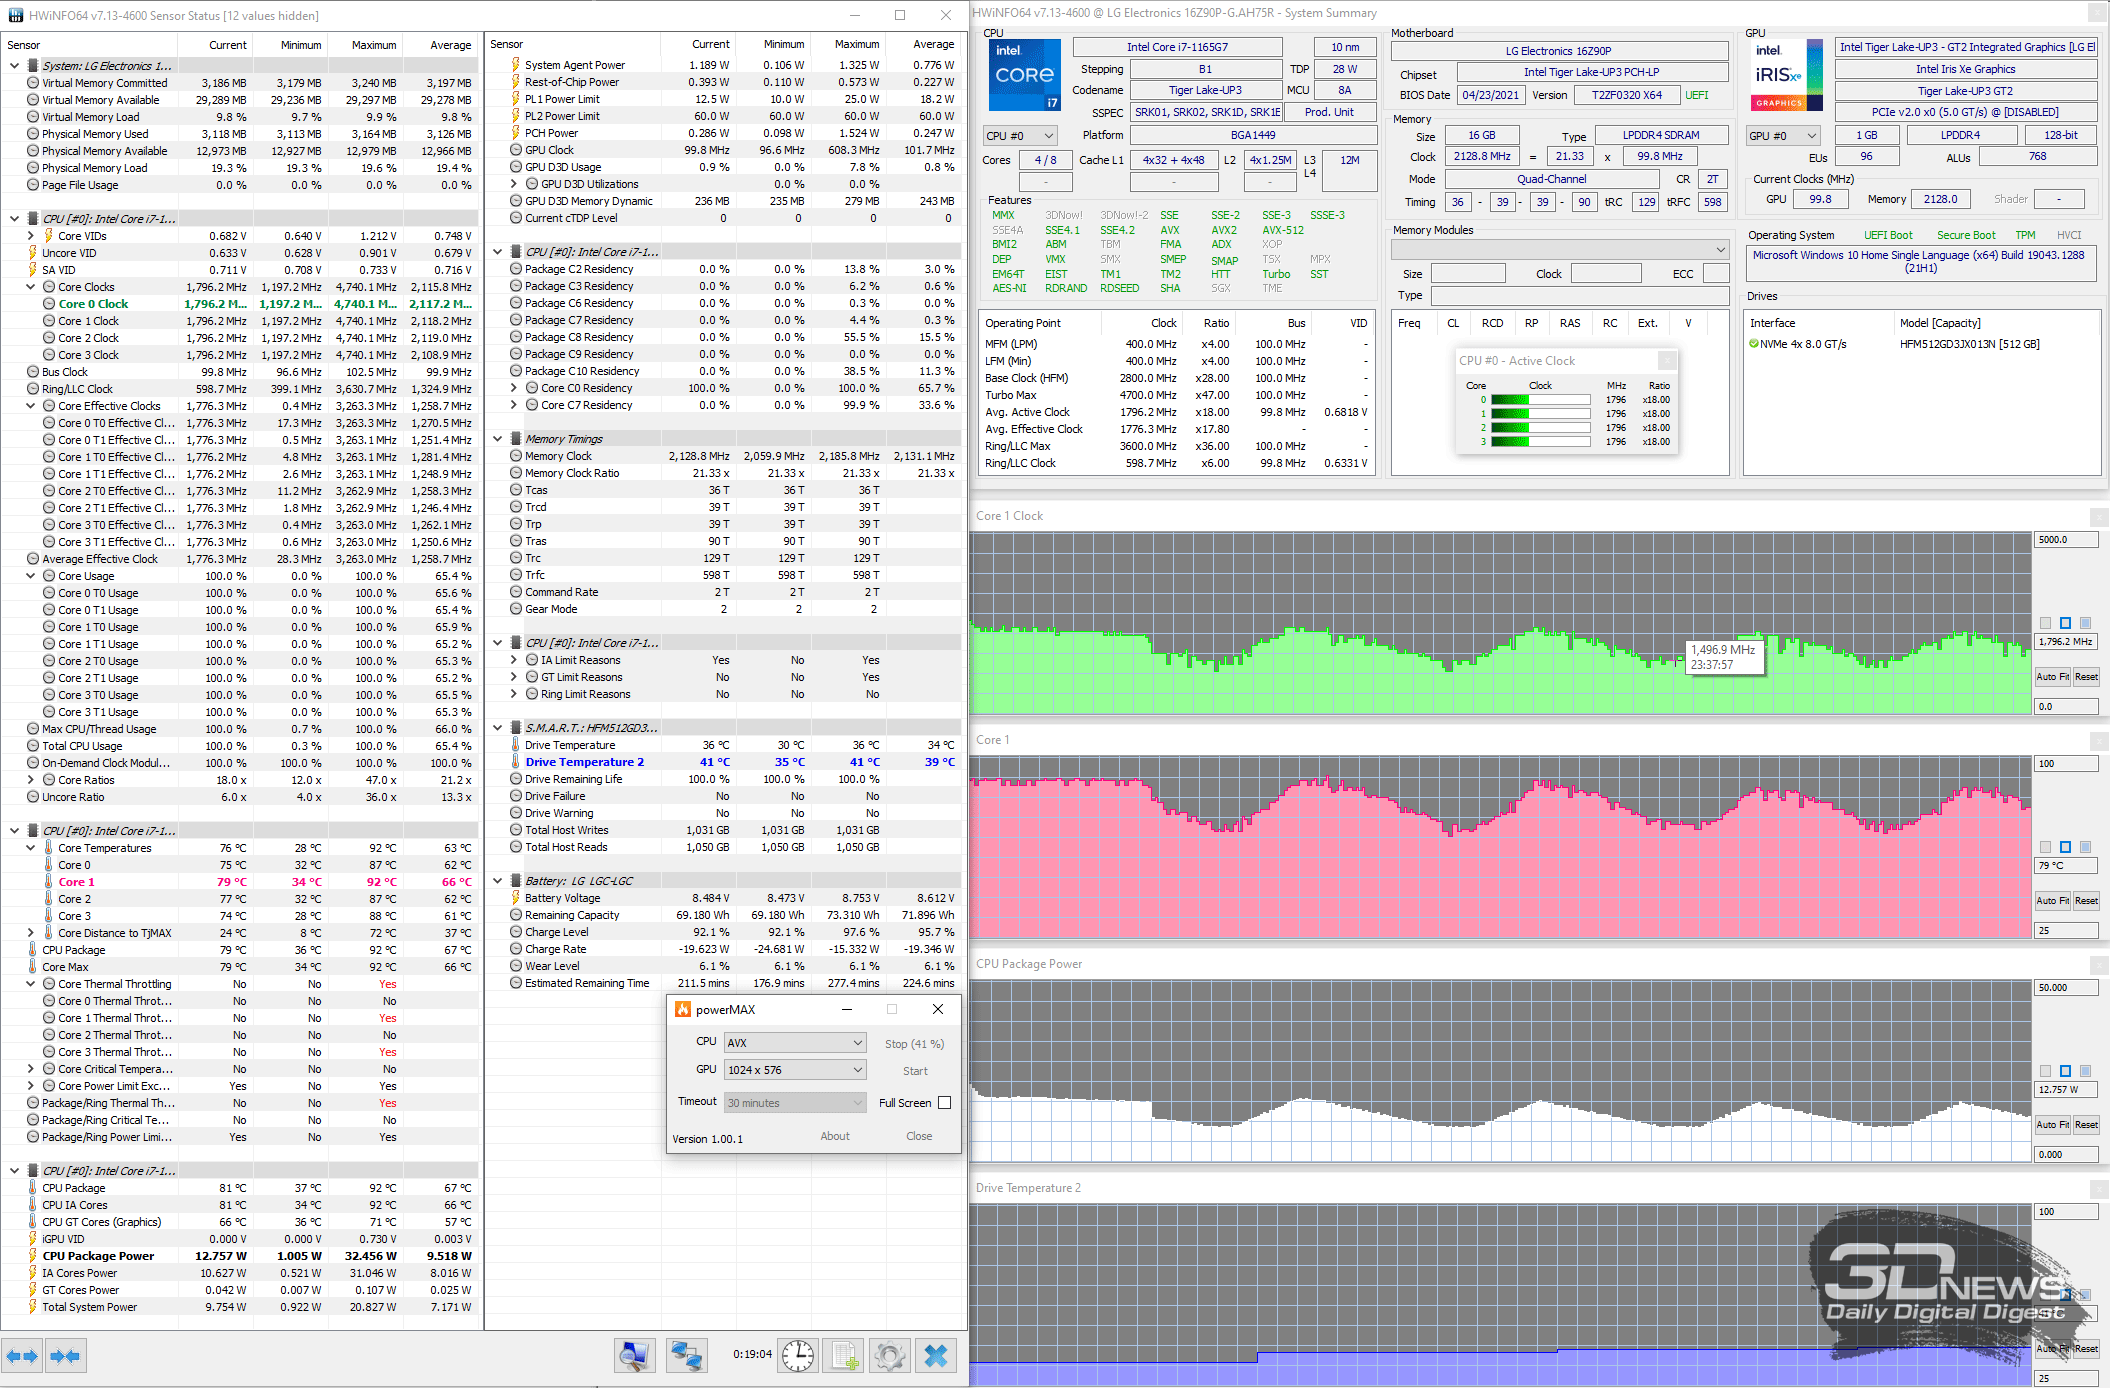
Task: Click Auto Fit on Core 1 Clock graph
Action: coord(2052,677)
